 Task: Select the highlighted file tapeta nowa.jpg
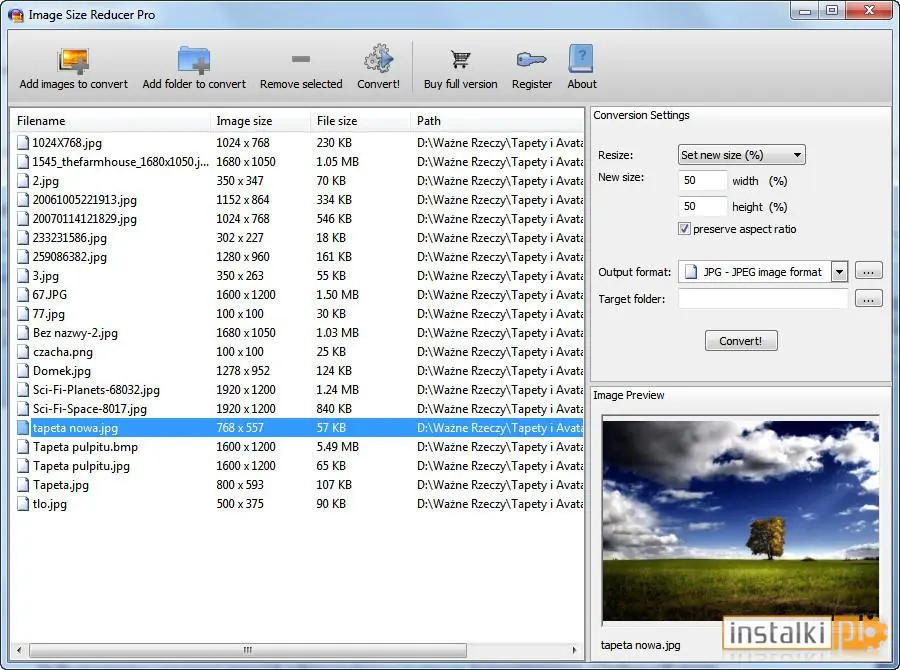pyautogui.click(x=75, y=428)
